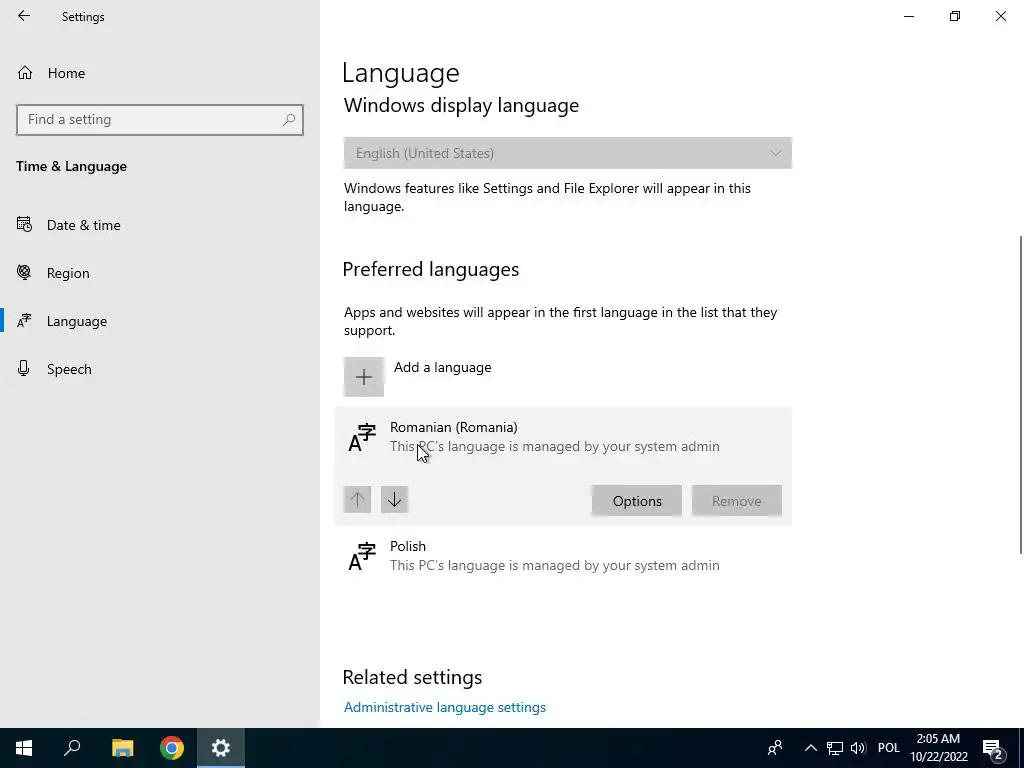Open the Windows display language dropdown

568,153
